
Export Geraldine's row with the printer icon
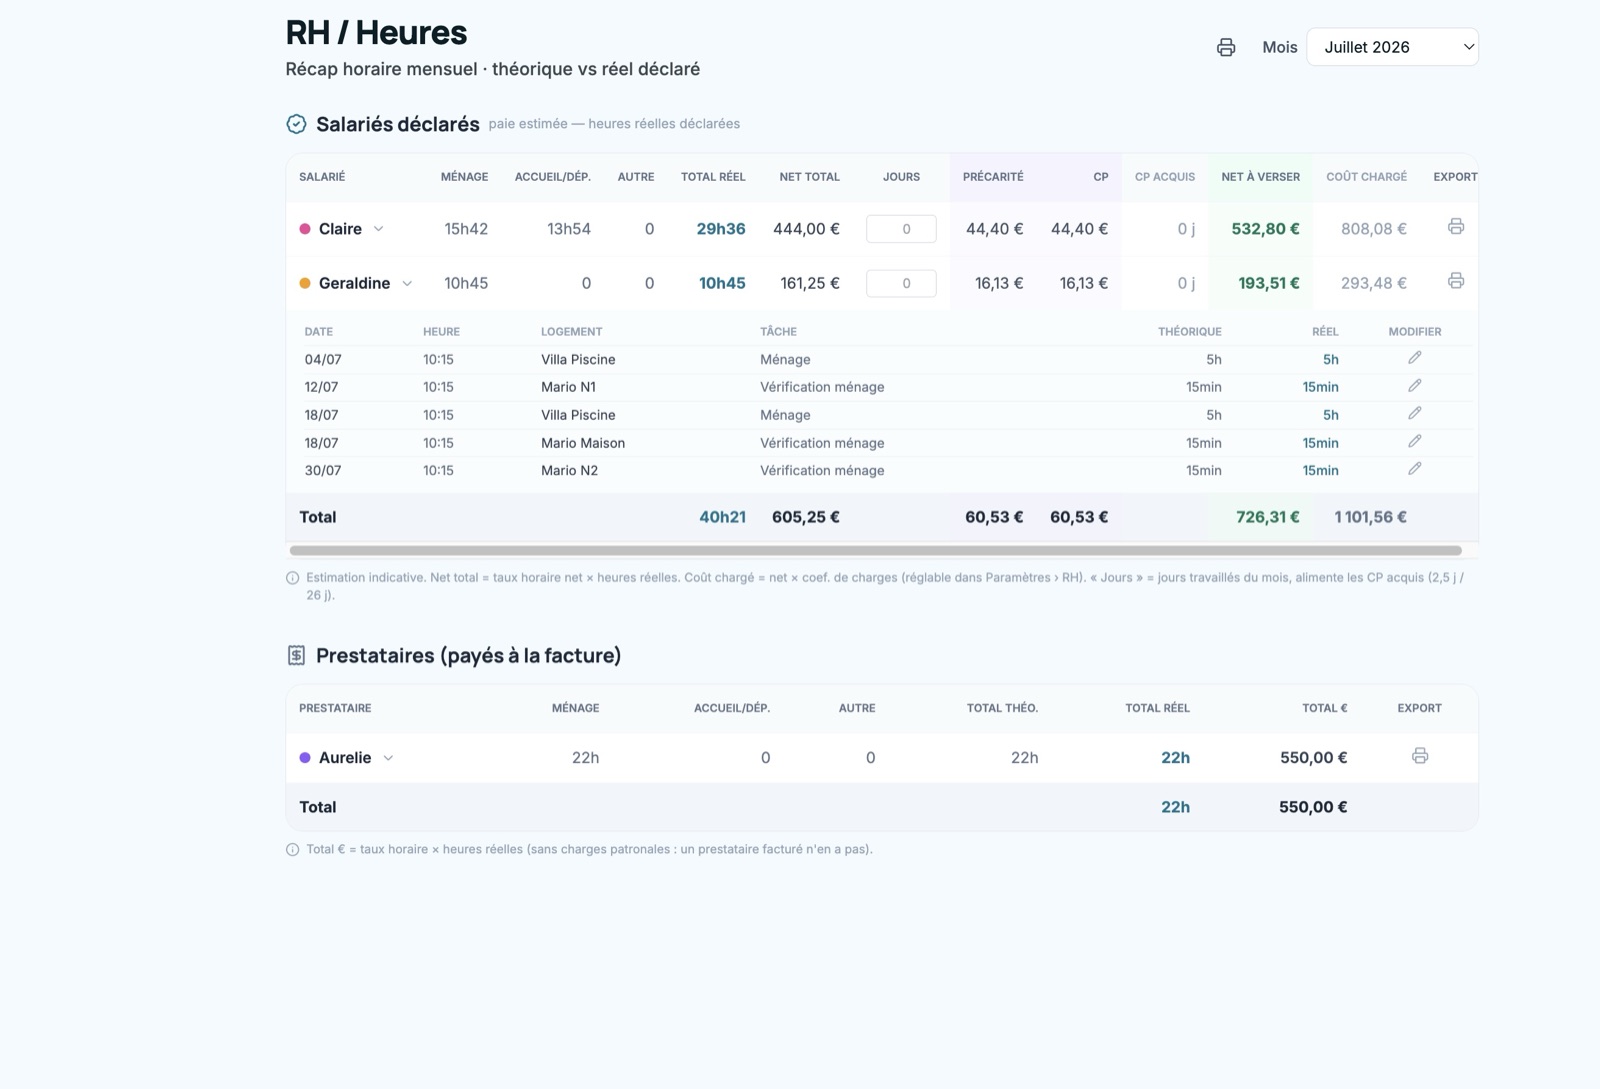pyautogui.click(x=1456, y=281)
